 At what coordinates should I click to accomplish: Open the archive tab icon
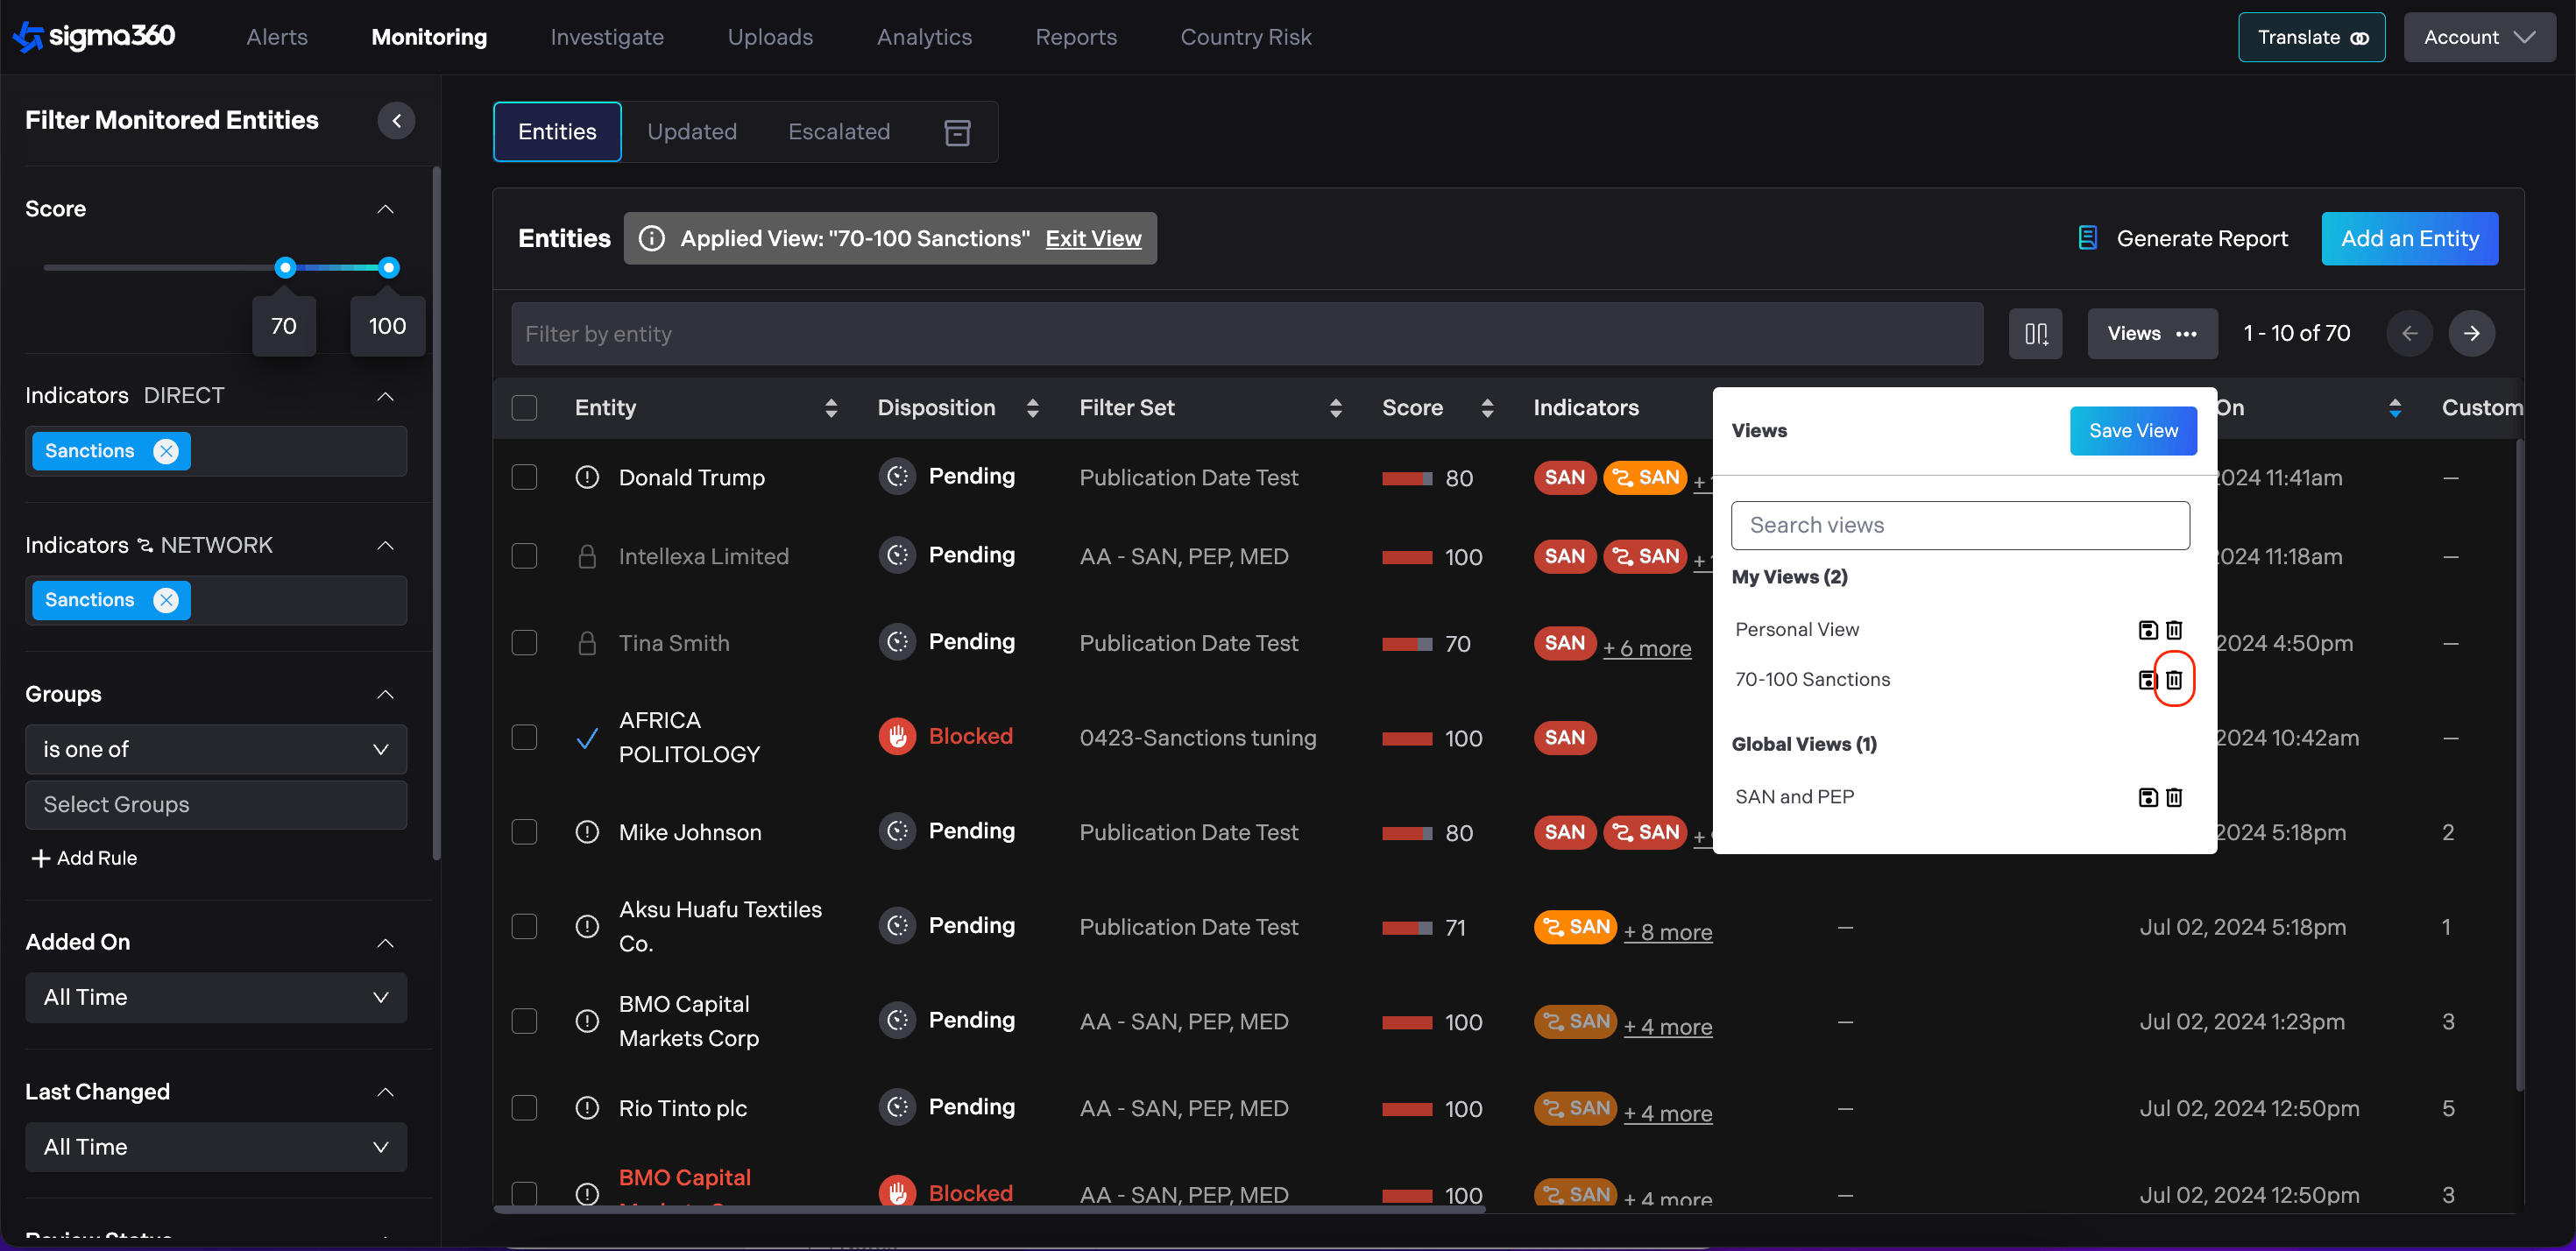pyautogui.click(x=957, y=132)
